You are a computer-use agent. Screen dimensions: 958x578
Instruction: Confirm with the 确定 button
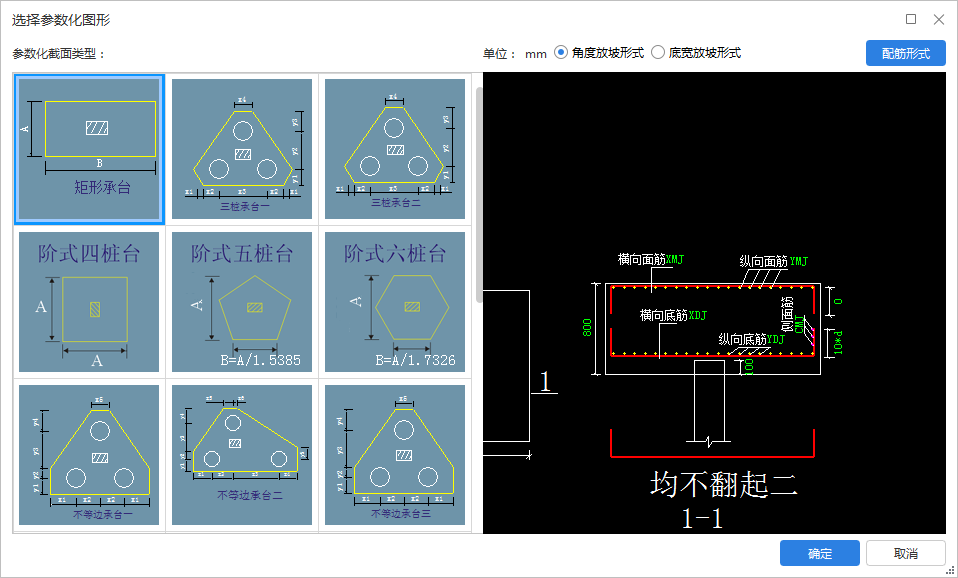[x=819, y=554]
